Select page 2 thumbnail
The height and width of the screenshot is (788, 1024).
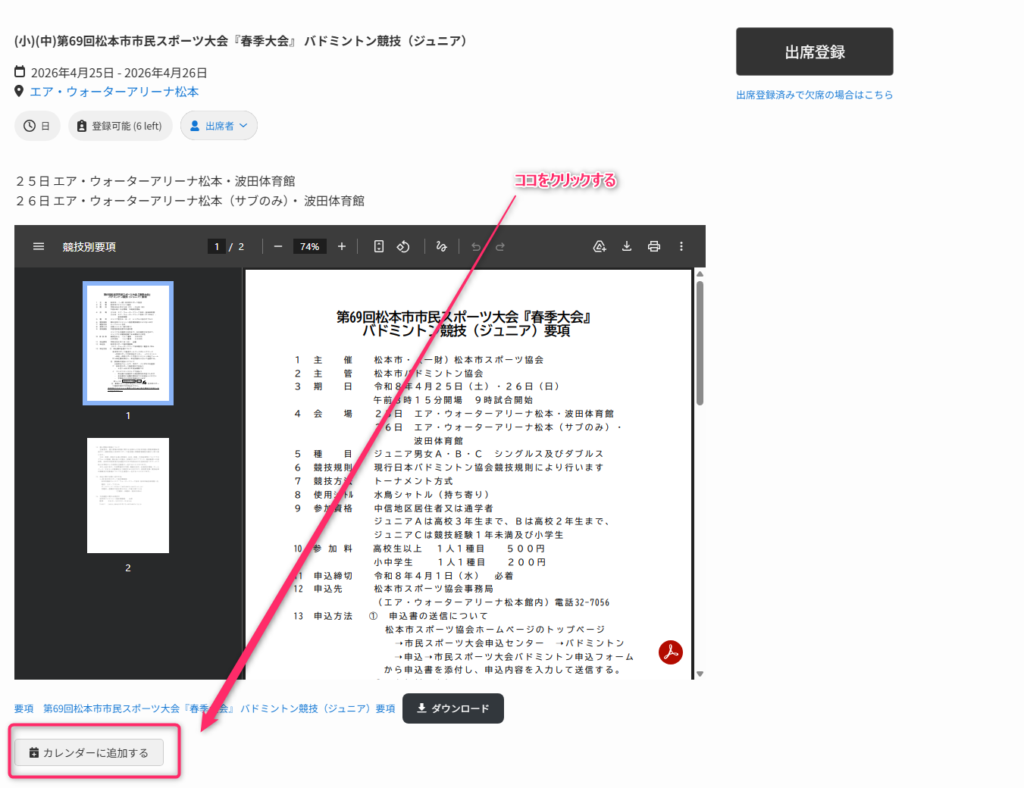pos(128,495)
